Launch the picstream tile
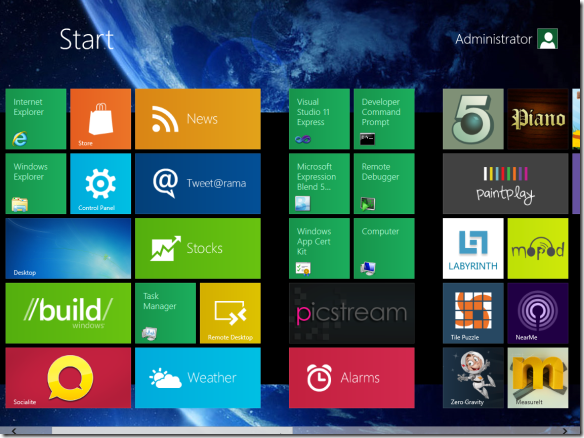Screen dimensions: 584x438 click(x=352, y=313)
